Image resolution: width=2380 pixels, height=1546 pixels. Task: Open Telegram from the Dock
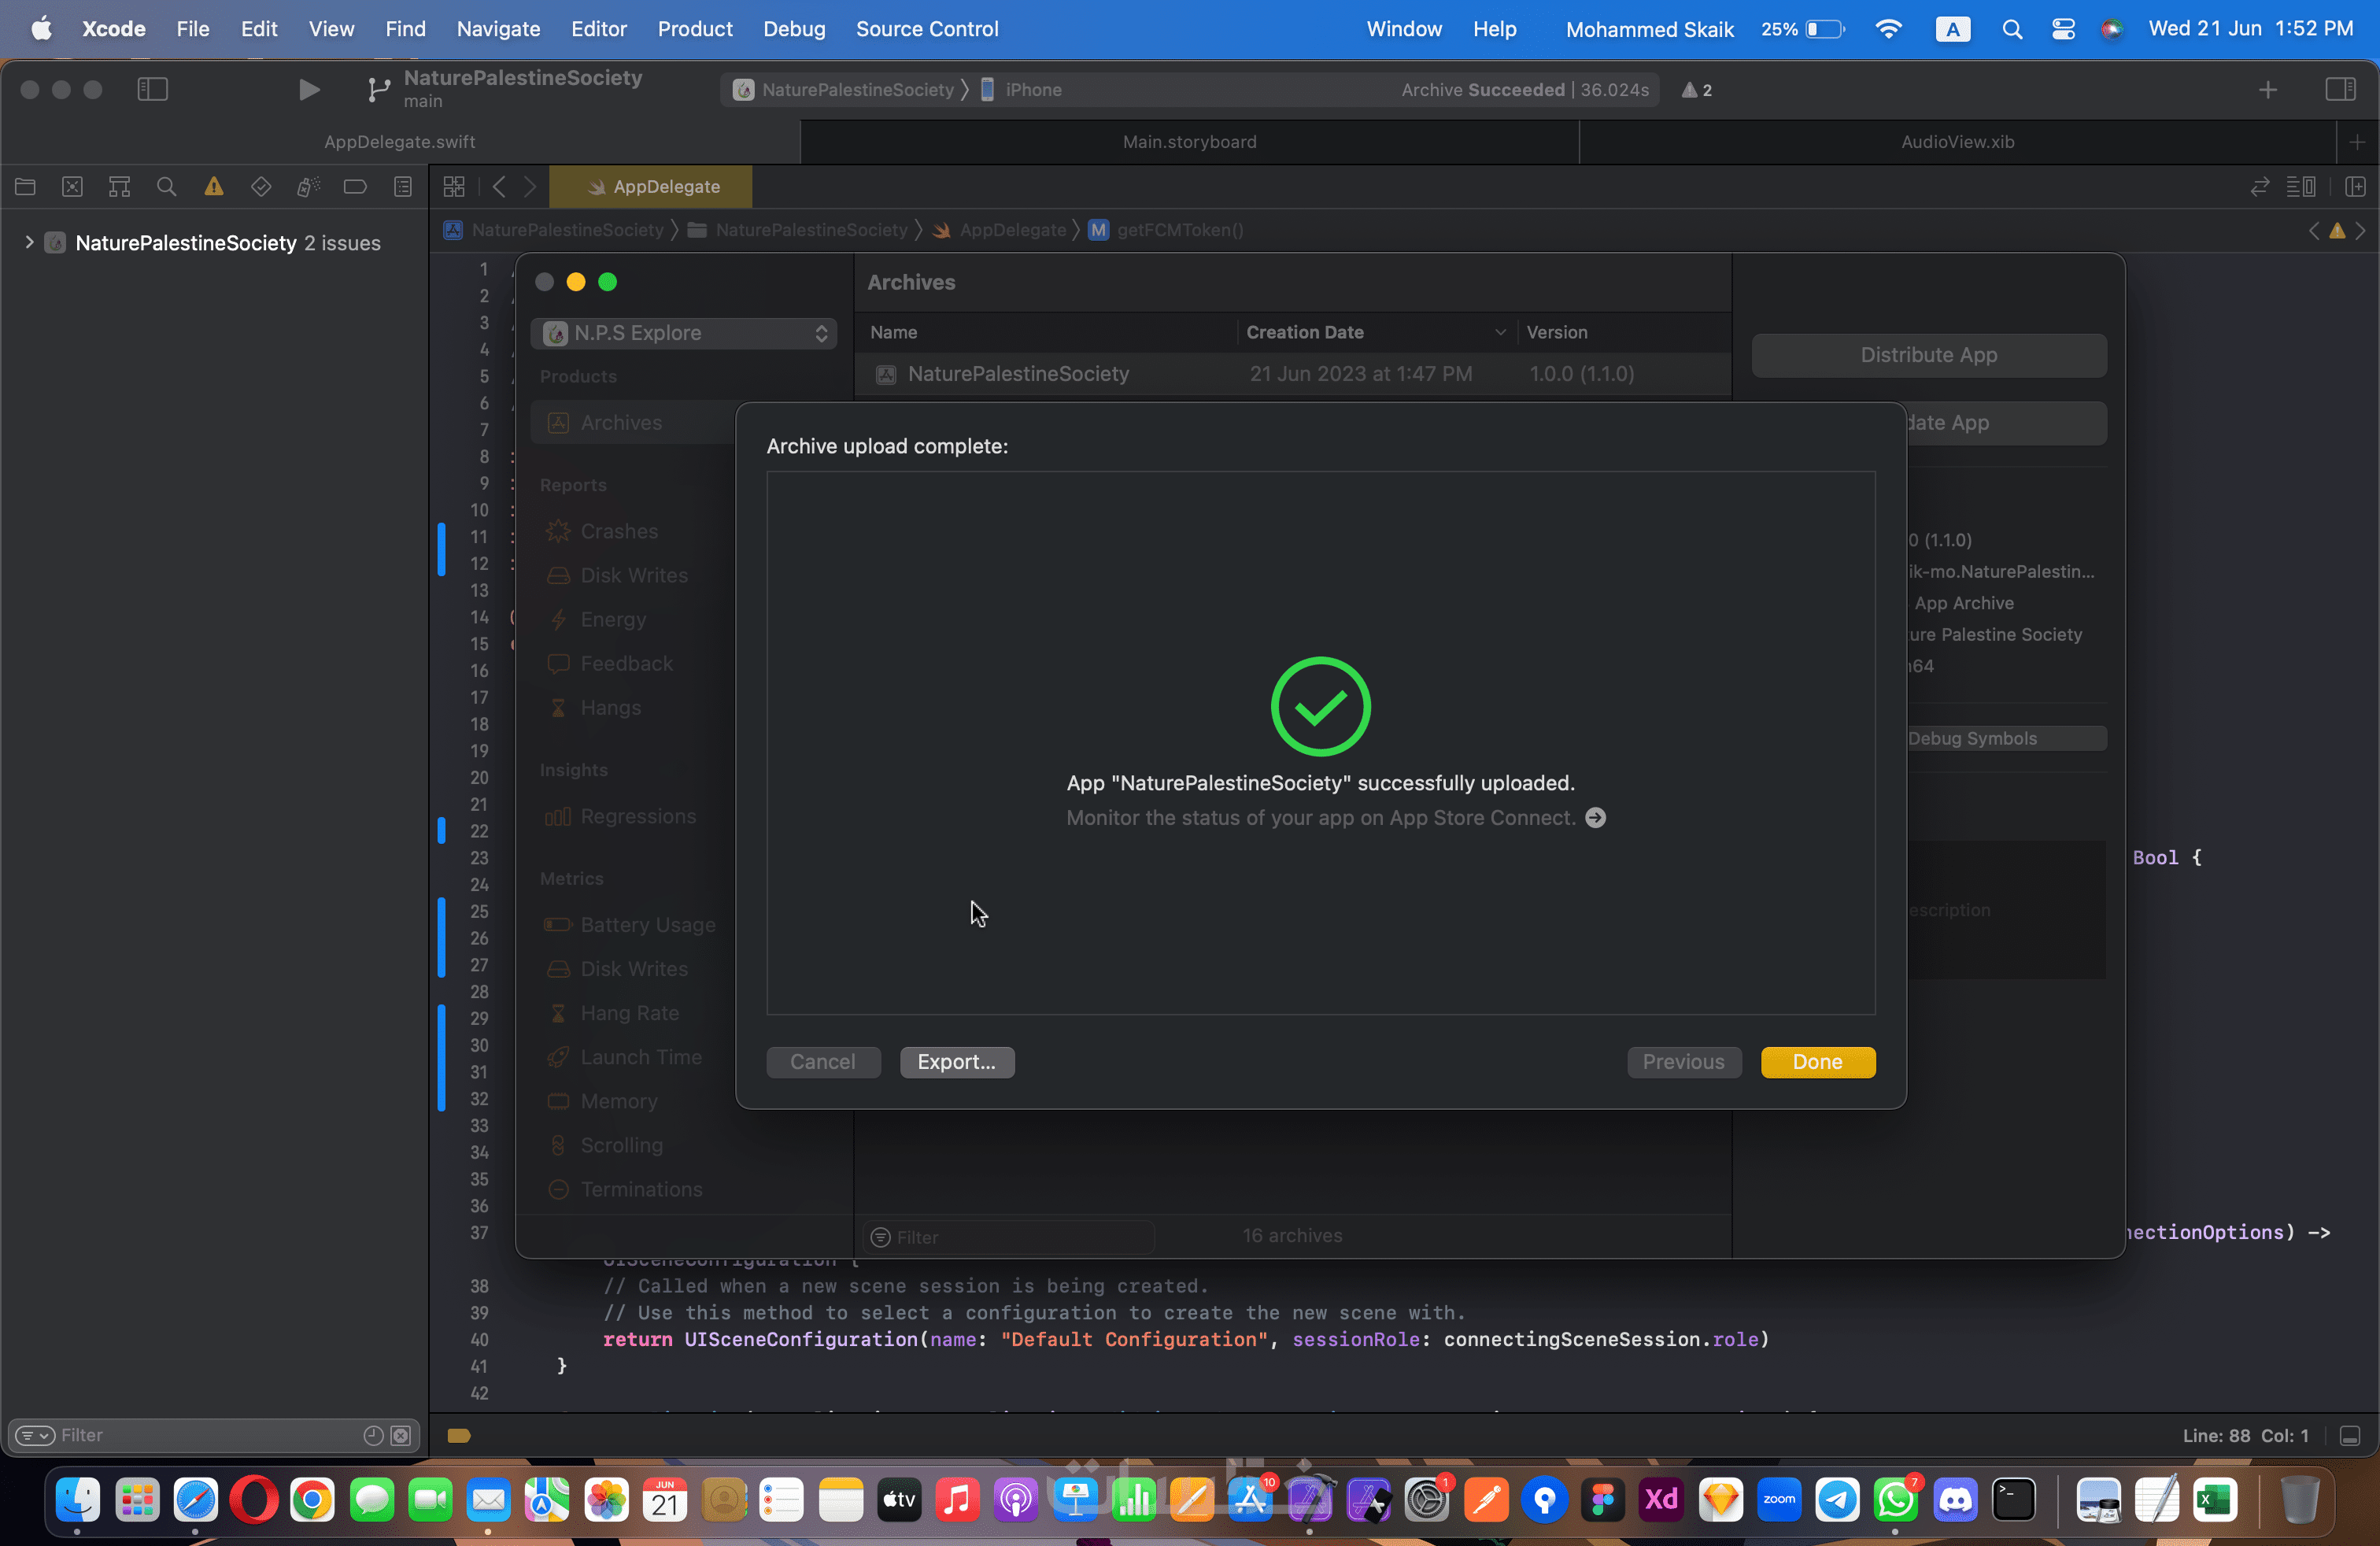pyautogui.click(x=1837, y=1499)
